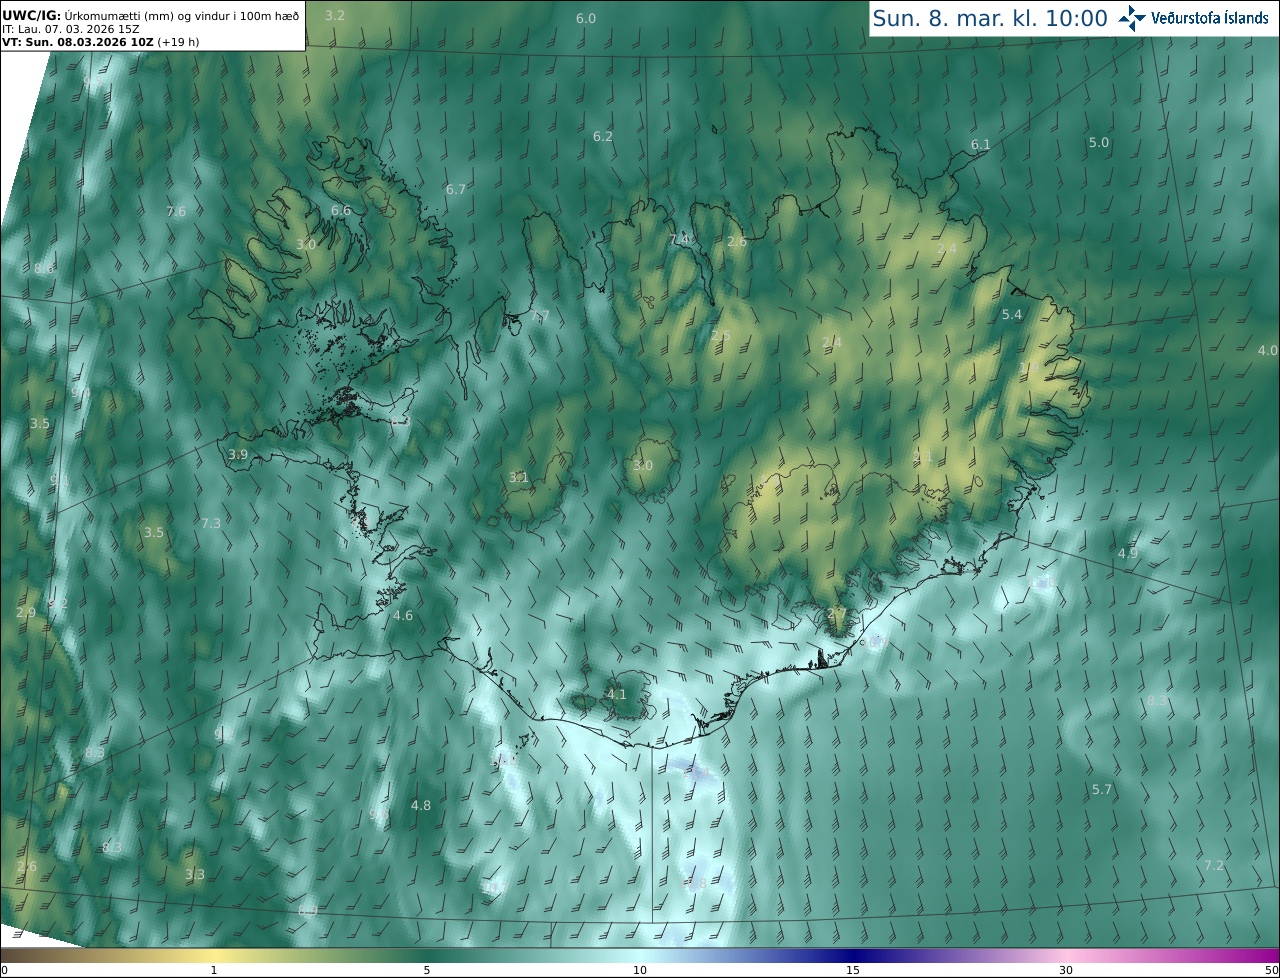Click the map value 4.8
Viewport: 1280px width, 978px height.
pos(421,805)
